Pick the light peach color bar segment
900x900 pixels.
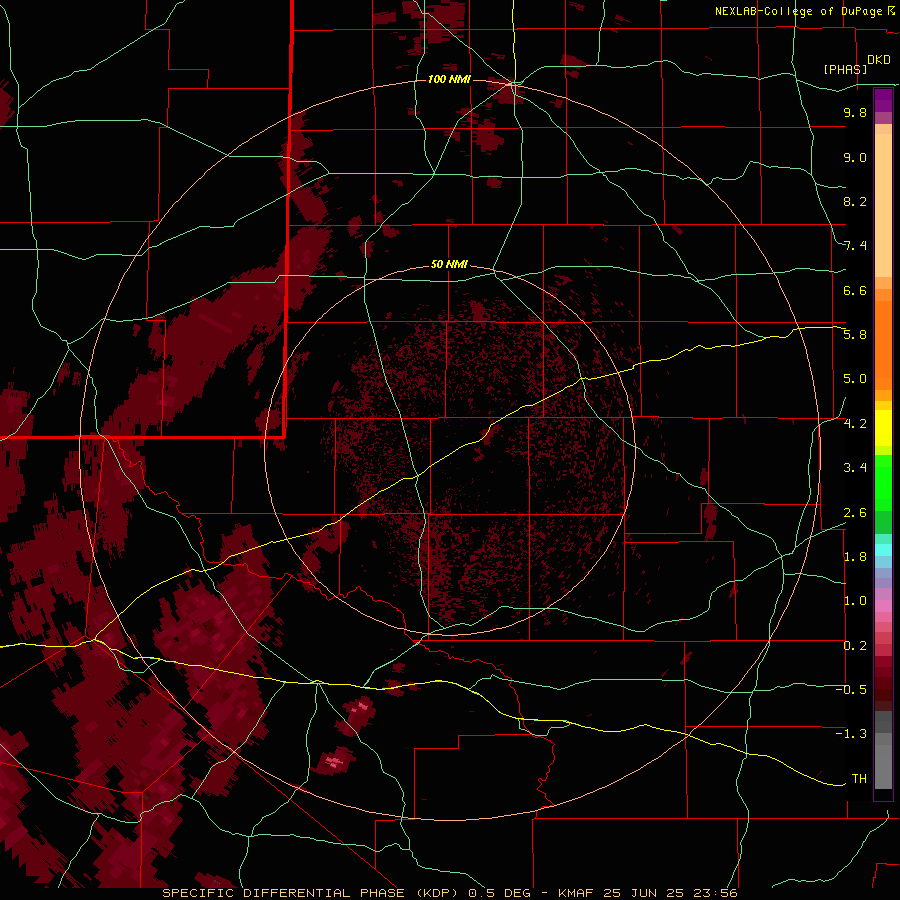[x=883, y=205]
